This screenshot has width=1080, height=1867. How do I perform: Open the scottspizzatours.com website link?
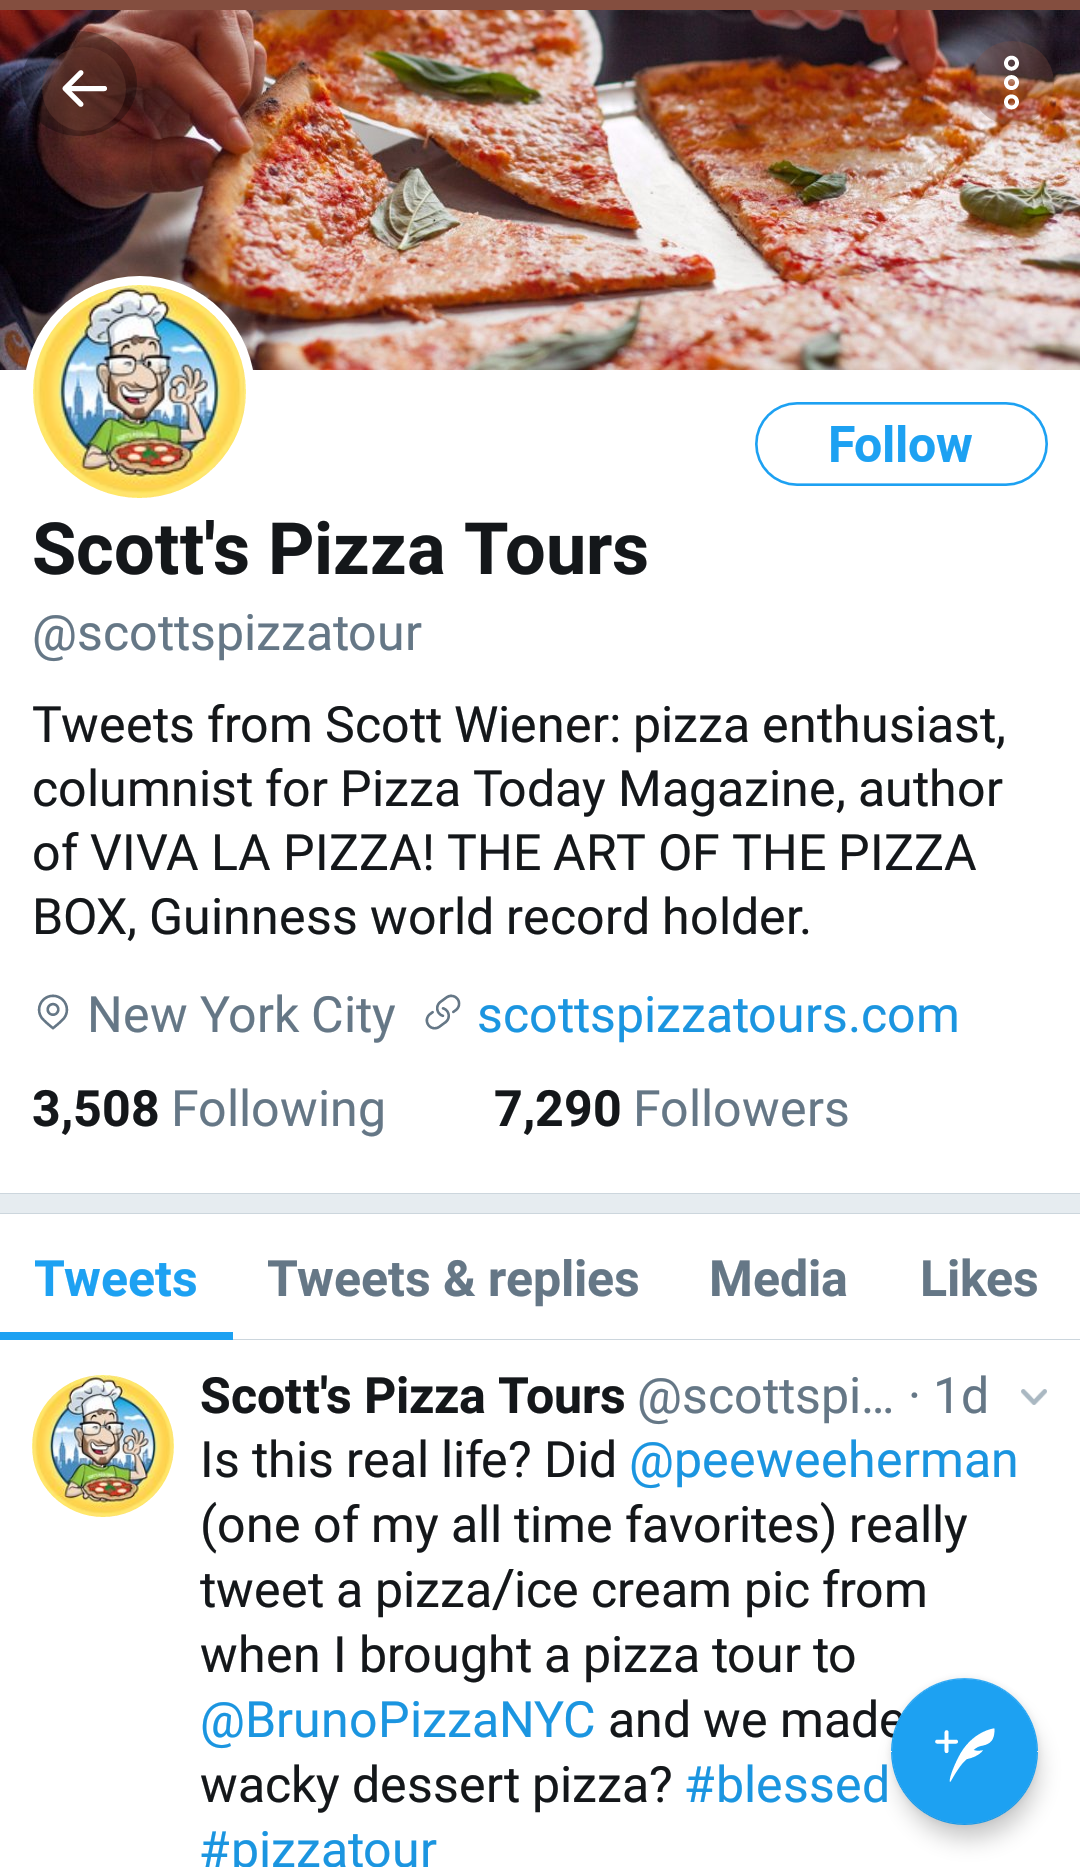[x=718, y=1016]
